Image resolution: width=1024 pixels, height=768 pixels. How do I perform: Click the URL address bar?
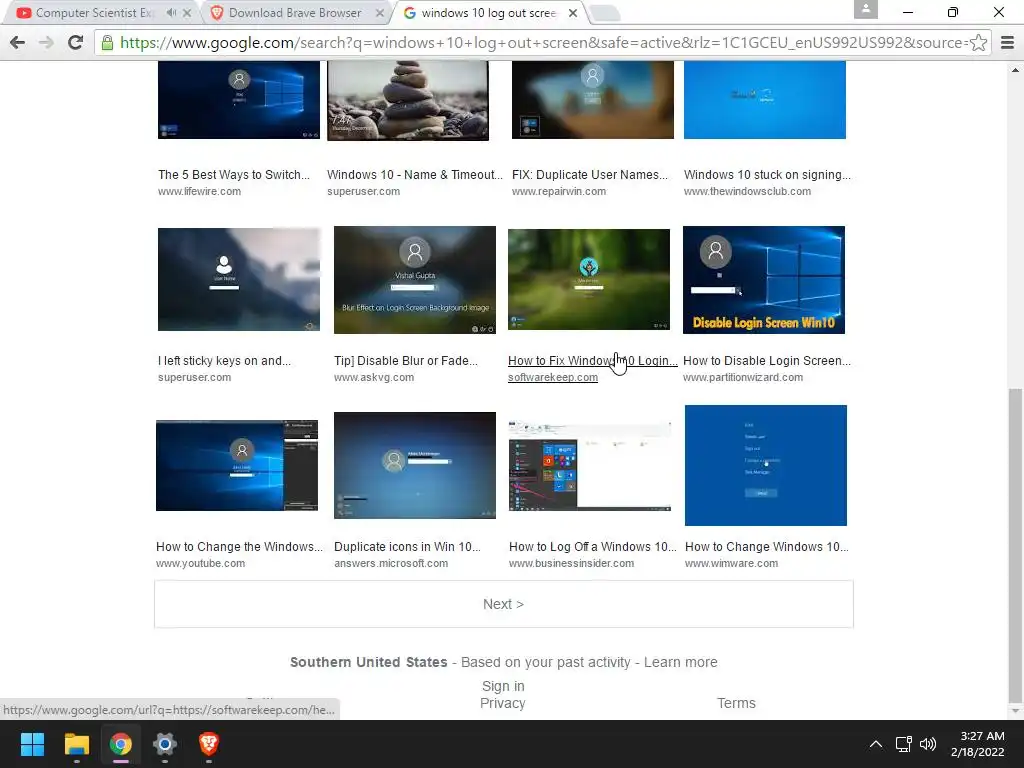542,42
